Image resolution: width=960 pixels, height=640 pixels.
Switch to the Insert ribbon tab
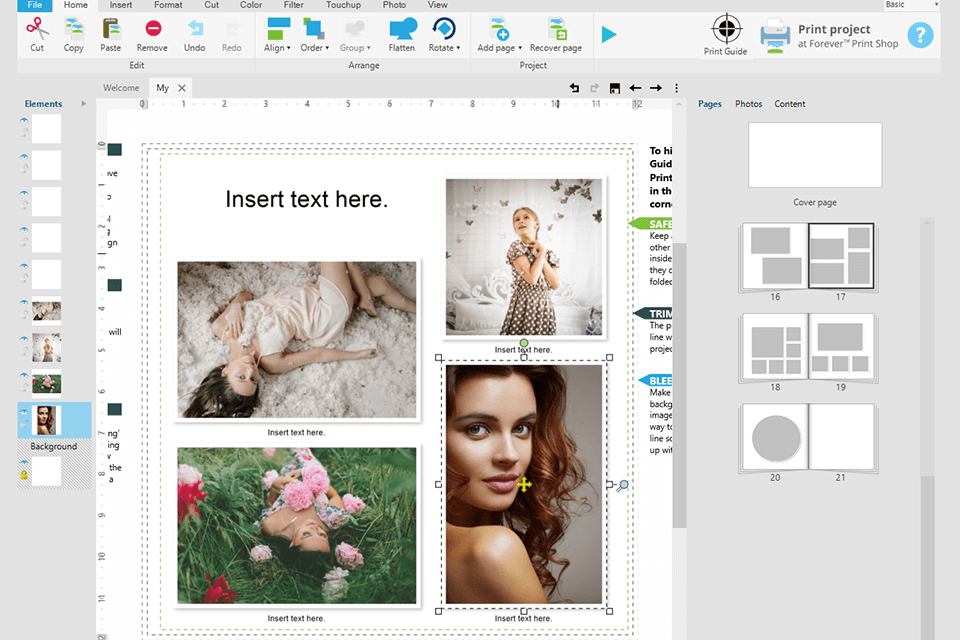coord(121,5)
